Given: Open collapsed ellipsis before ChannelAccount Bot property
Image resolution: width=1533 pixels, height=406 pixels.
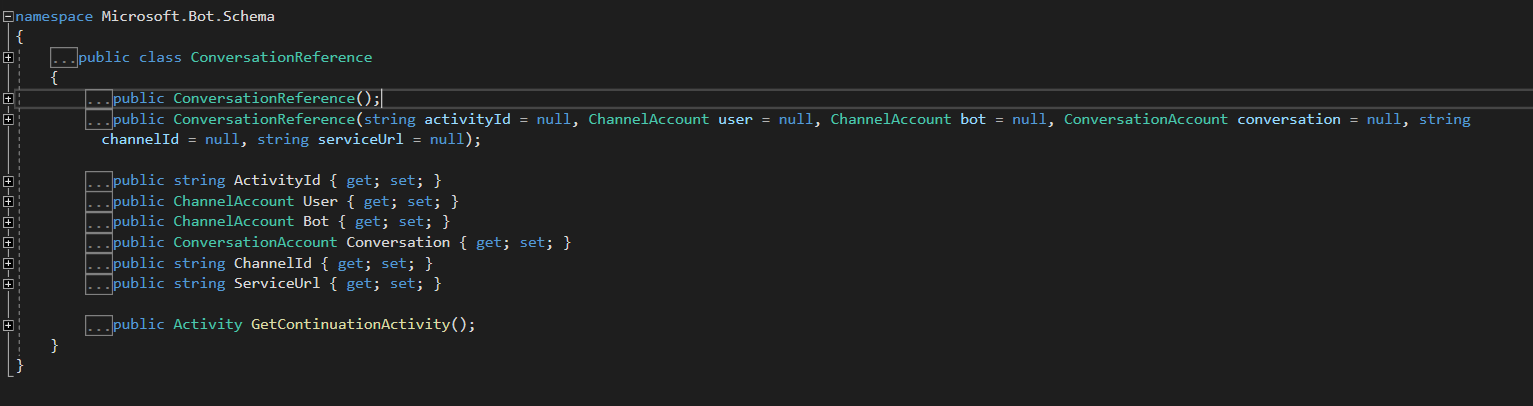Looking at the screenshot, I should [x=99, y=222].
